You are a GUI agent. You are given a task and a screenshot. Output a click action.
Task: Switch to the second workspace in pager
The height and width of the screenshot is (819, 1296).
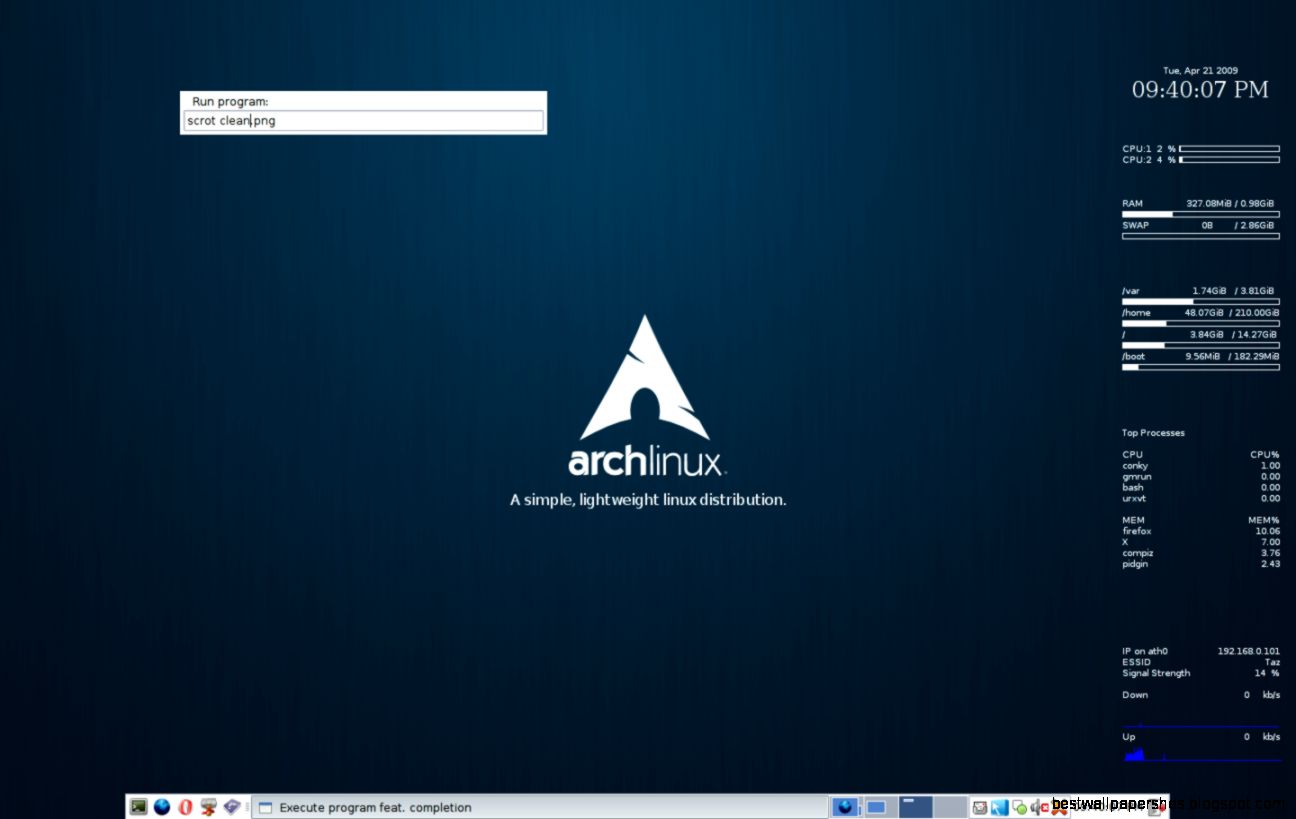[878, 807]
